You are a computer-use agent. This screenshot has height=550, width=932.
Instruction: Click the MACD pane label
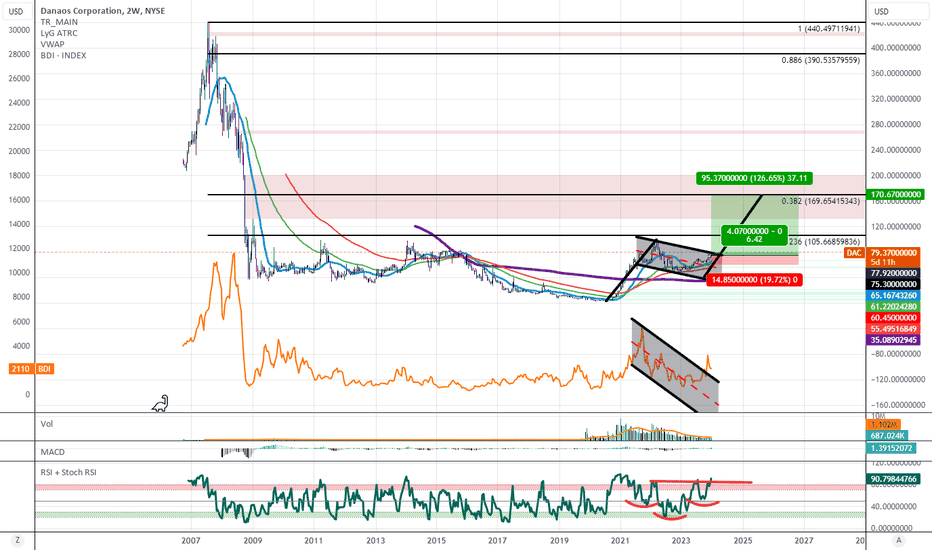pyautogui.click(x=52, y=452)
